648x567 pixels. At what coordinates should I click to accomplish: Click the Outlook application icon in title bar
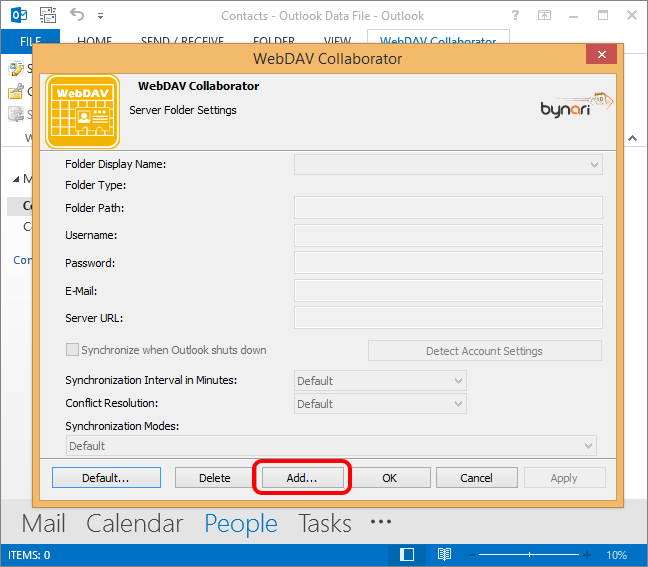point(19,16)
